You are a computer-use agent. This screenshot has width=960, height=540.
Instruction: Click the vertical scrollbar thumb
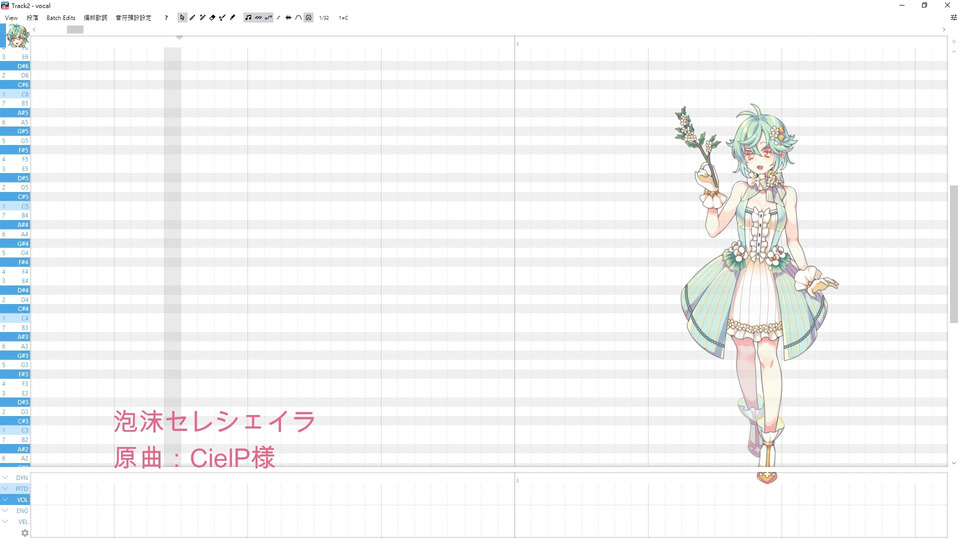953,254
